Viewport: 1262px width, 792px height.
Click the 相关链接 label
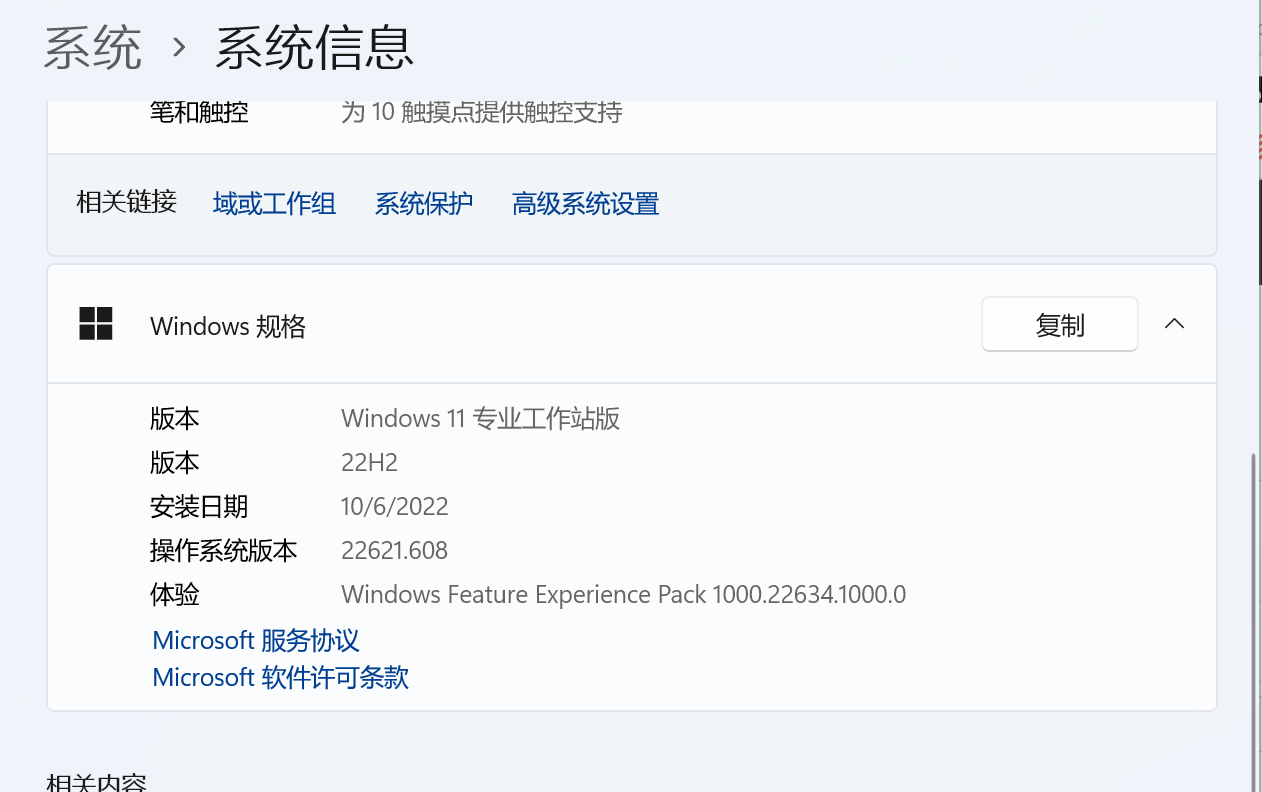[126, 202]
